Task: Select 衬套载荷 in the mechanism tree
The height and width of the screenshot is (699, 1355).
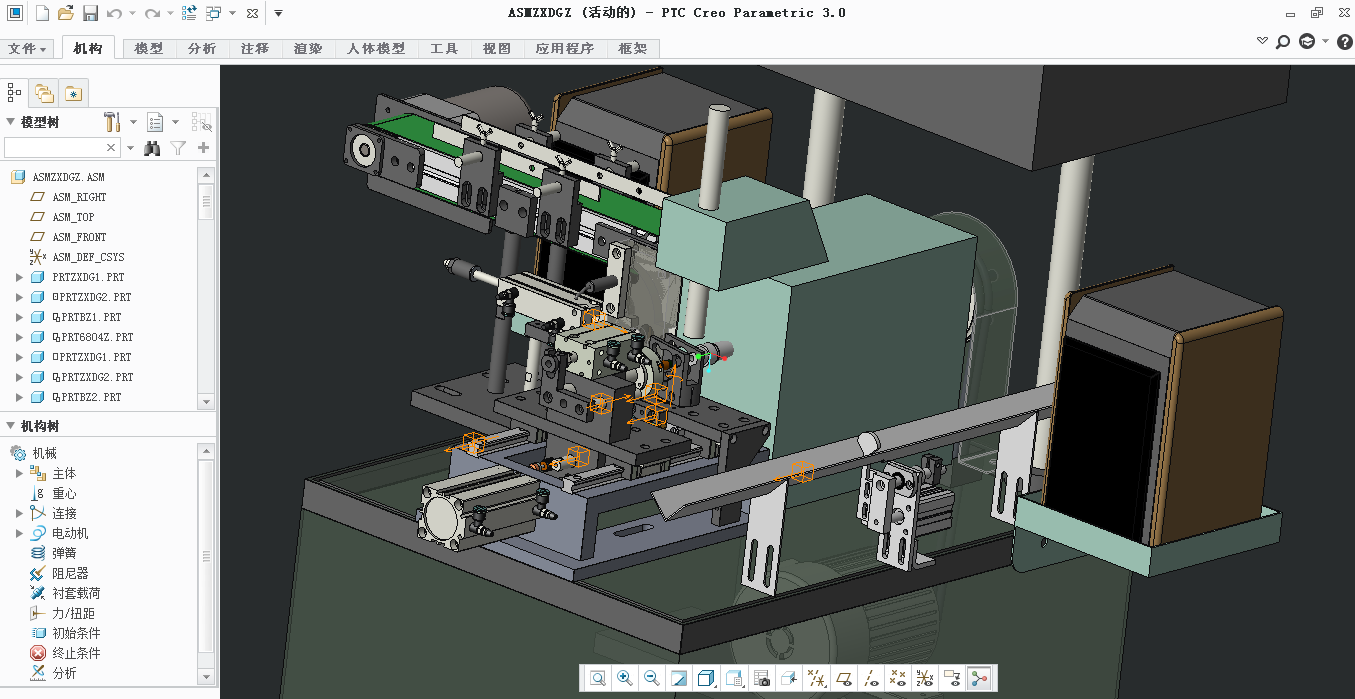Action: click(x=76, y=593)
